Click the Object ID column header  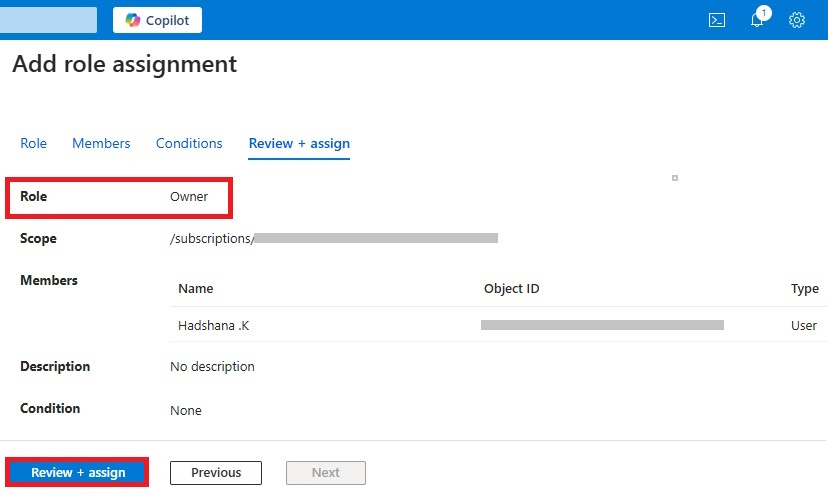(x=511, y=289)
